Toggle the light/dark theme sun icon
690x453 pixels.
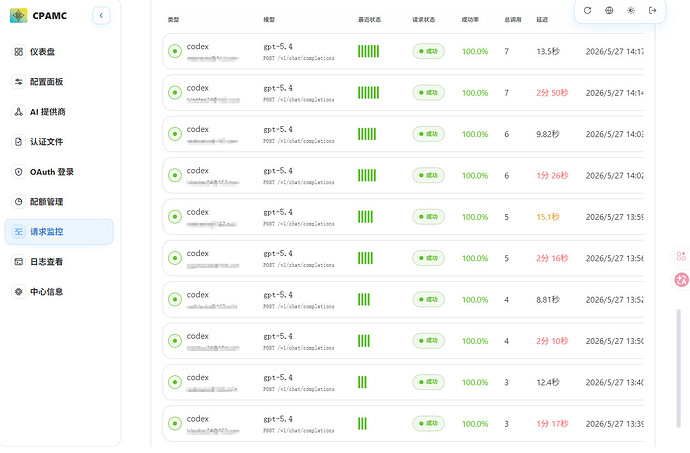[631, 11]
